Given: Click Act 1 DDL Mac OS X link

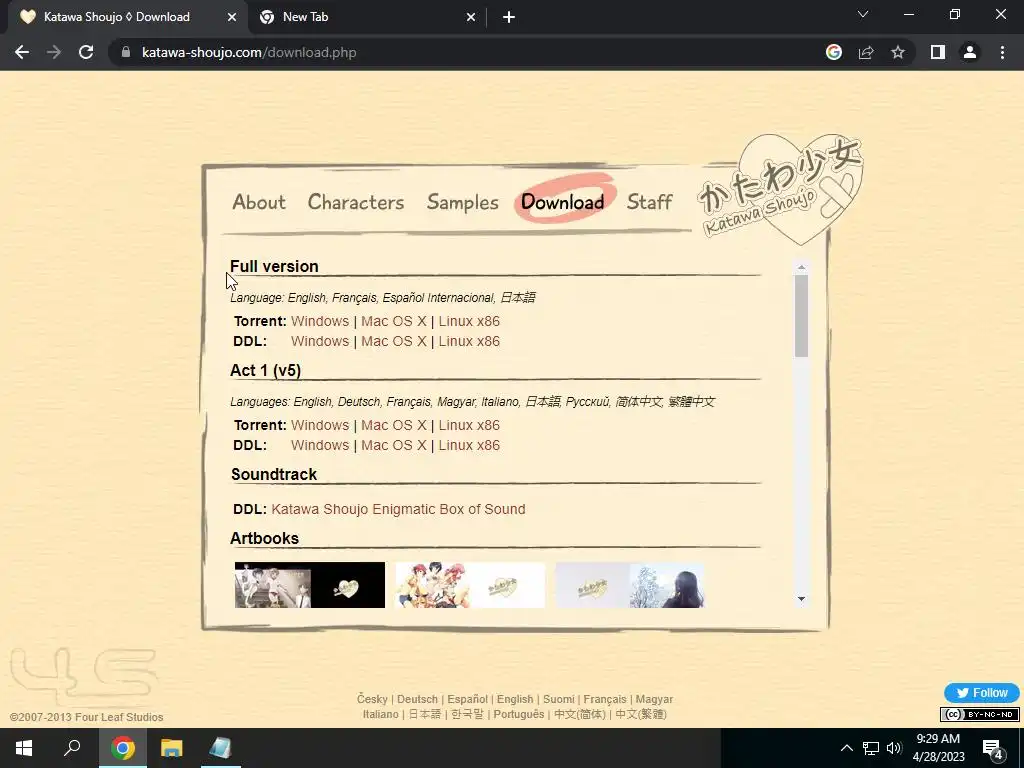Looking at the screenshot, I should click(394, 445).
